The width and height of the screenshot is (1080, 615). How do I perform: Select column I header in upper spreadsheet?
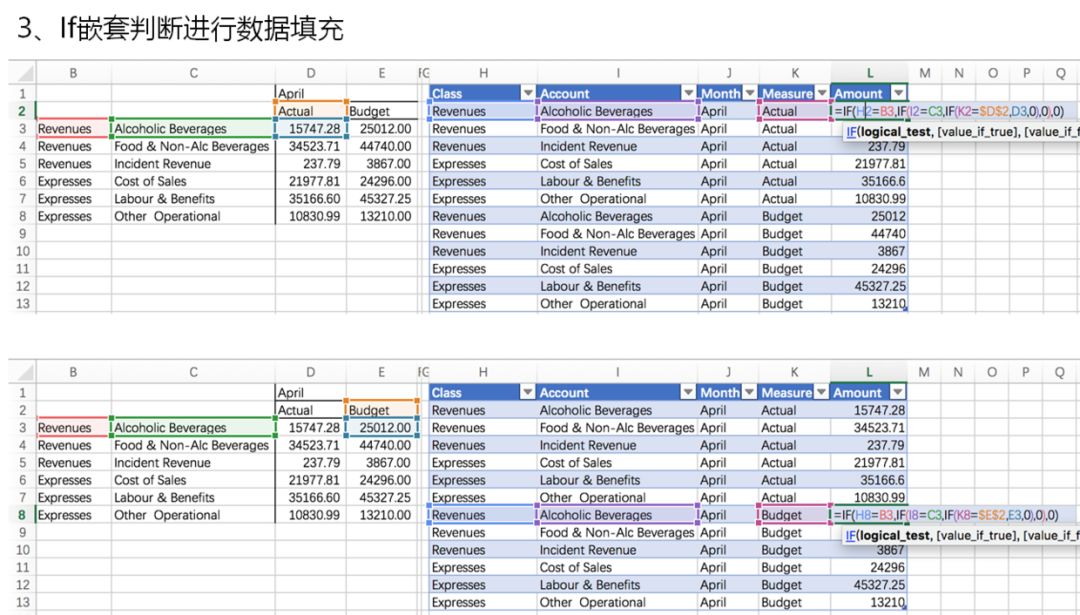(x=618, y=73)
